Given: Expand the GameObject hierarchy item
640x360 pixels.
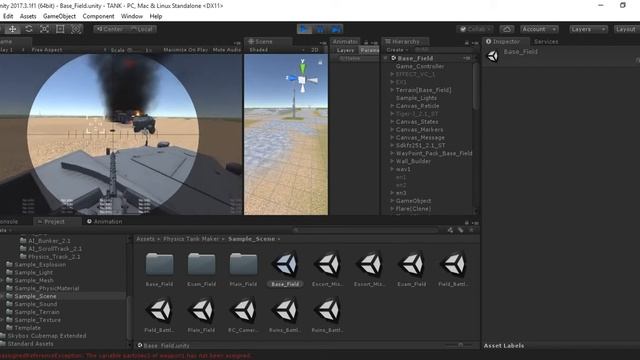Looking at the screenshot, I should [392, 201].
